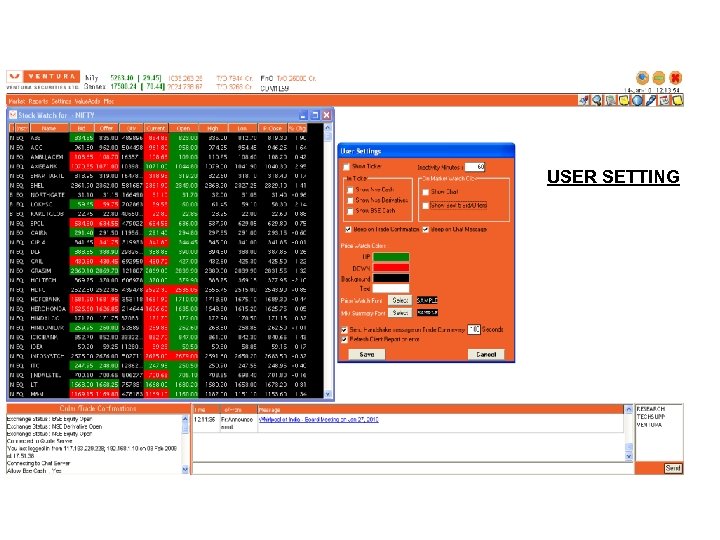Click the grey document toolbar icon

[x=610, y=100]
